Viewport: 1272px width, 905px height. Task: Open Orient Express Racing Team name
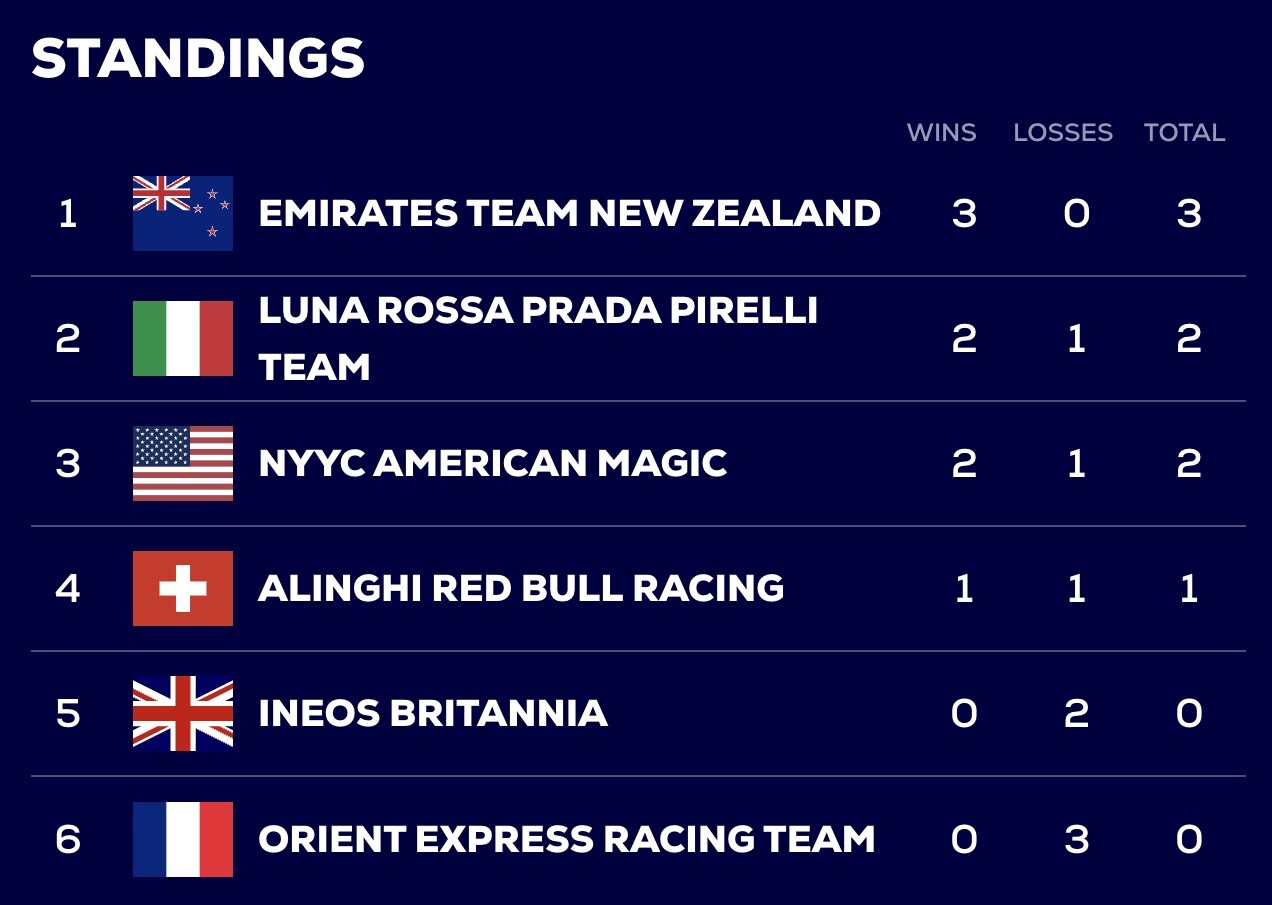click(x=566, y=838)
